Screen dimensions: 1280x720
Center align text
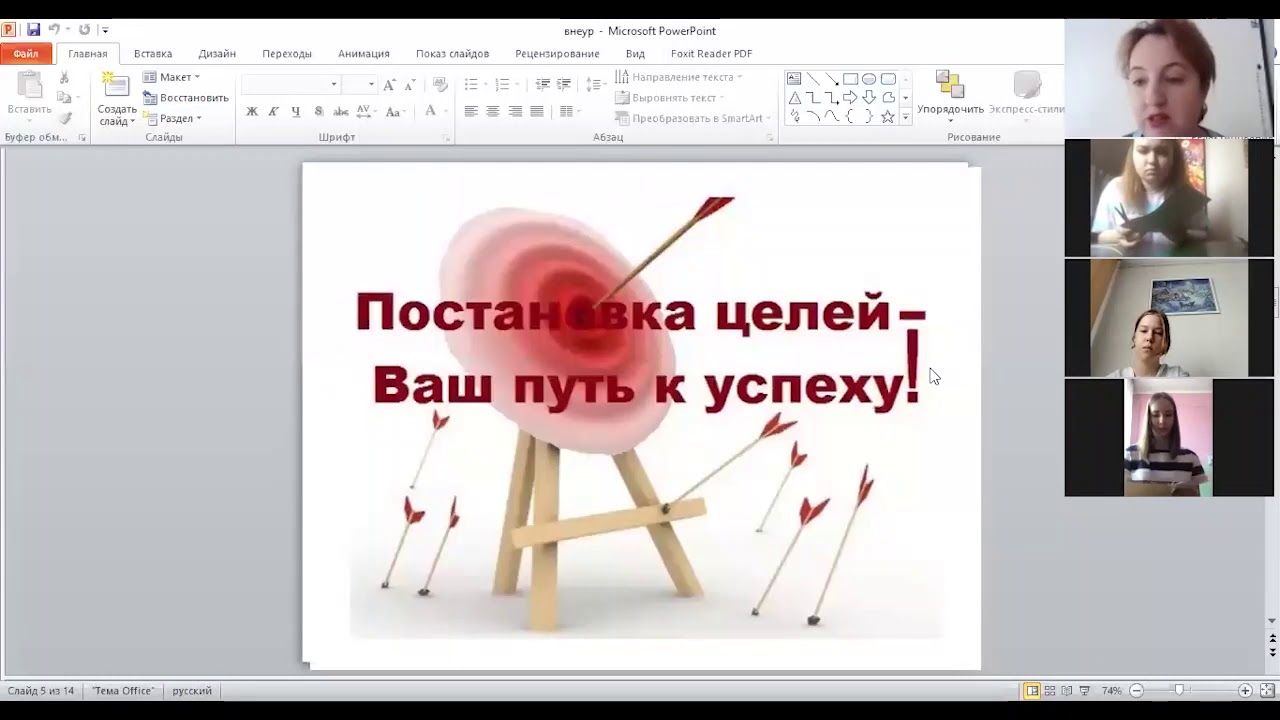[493, 111]
